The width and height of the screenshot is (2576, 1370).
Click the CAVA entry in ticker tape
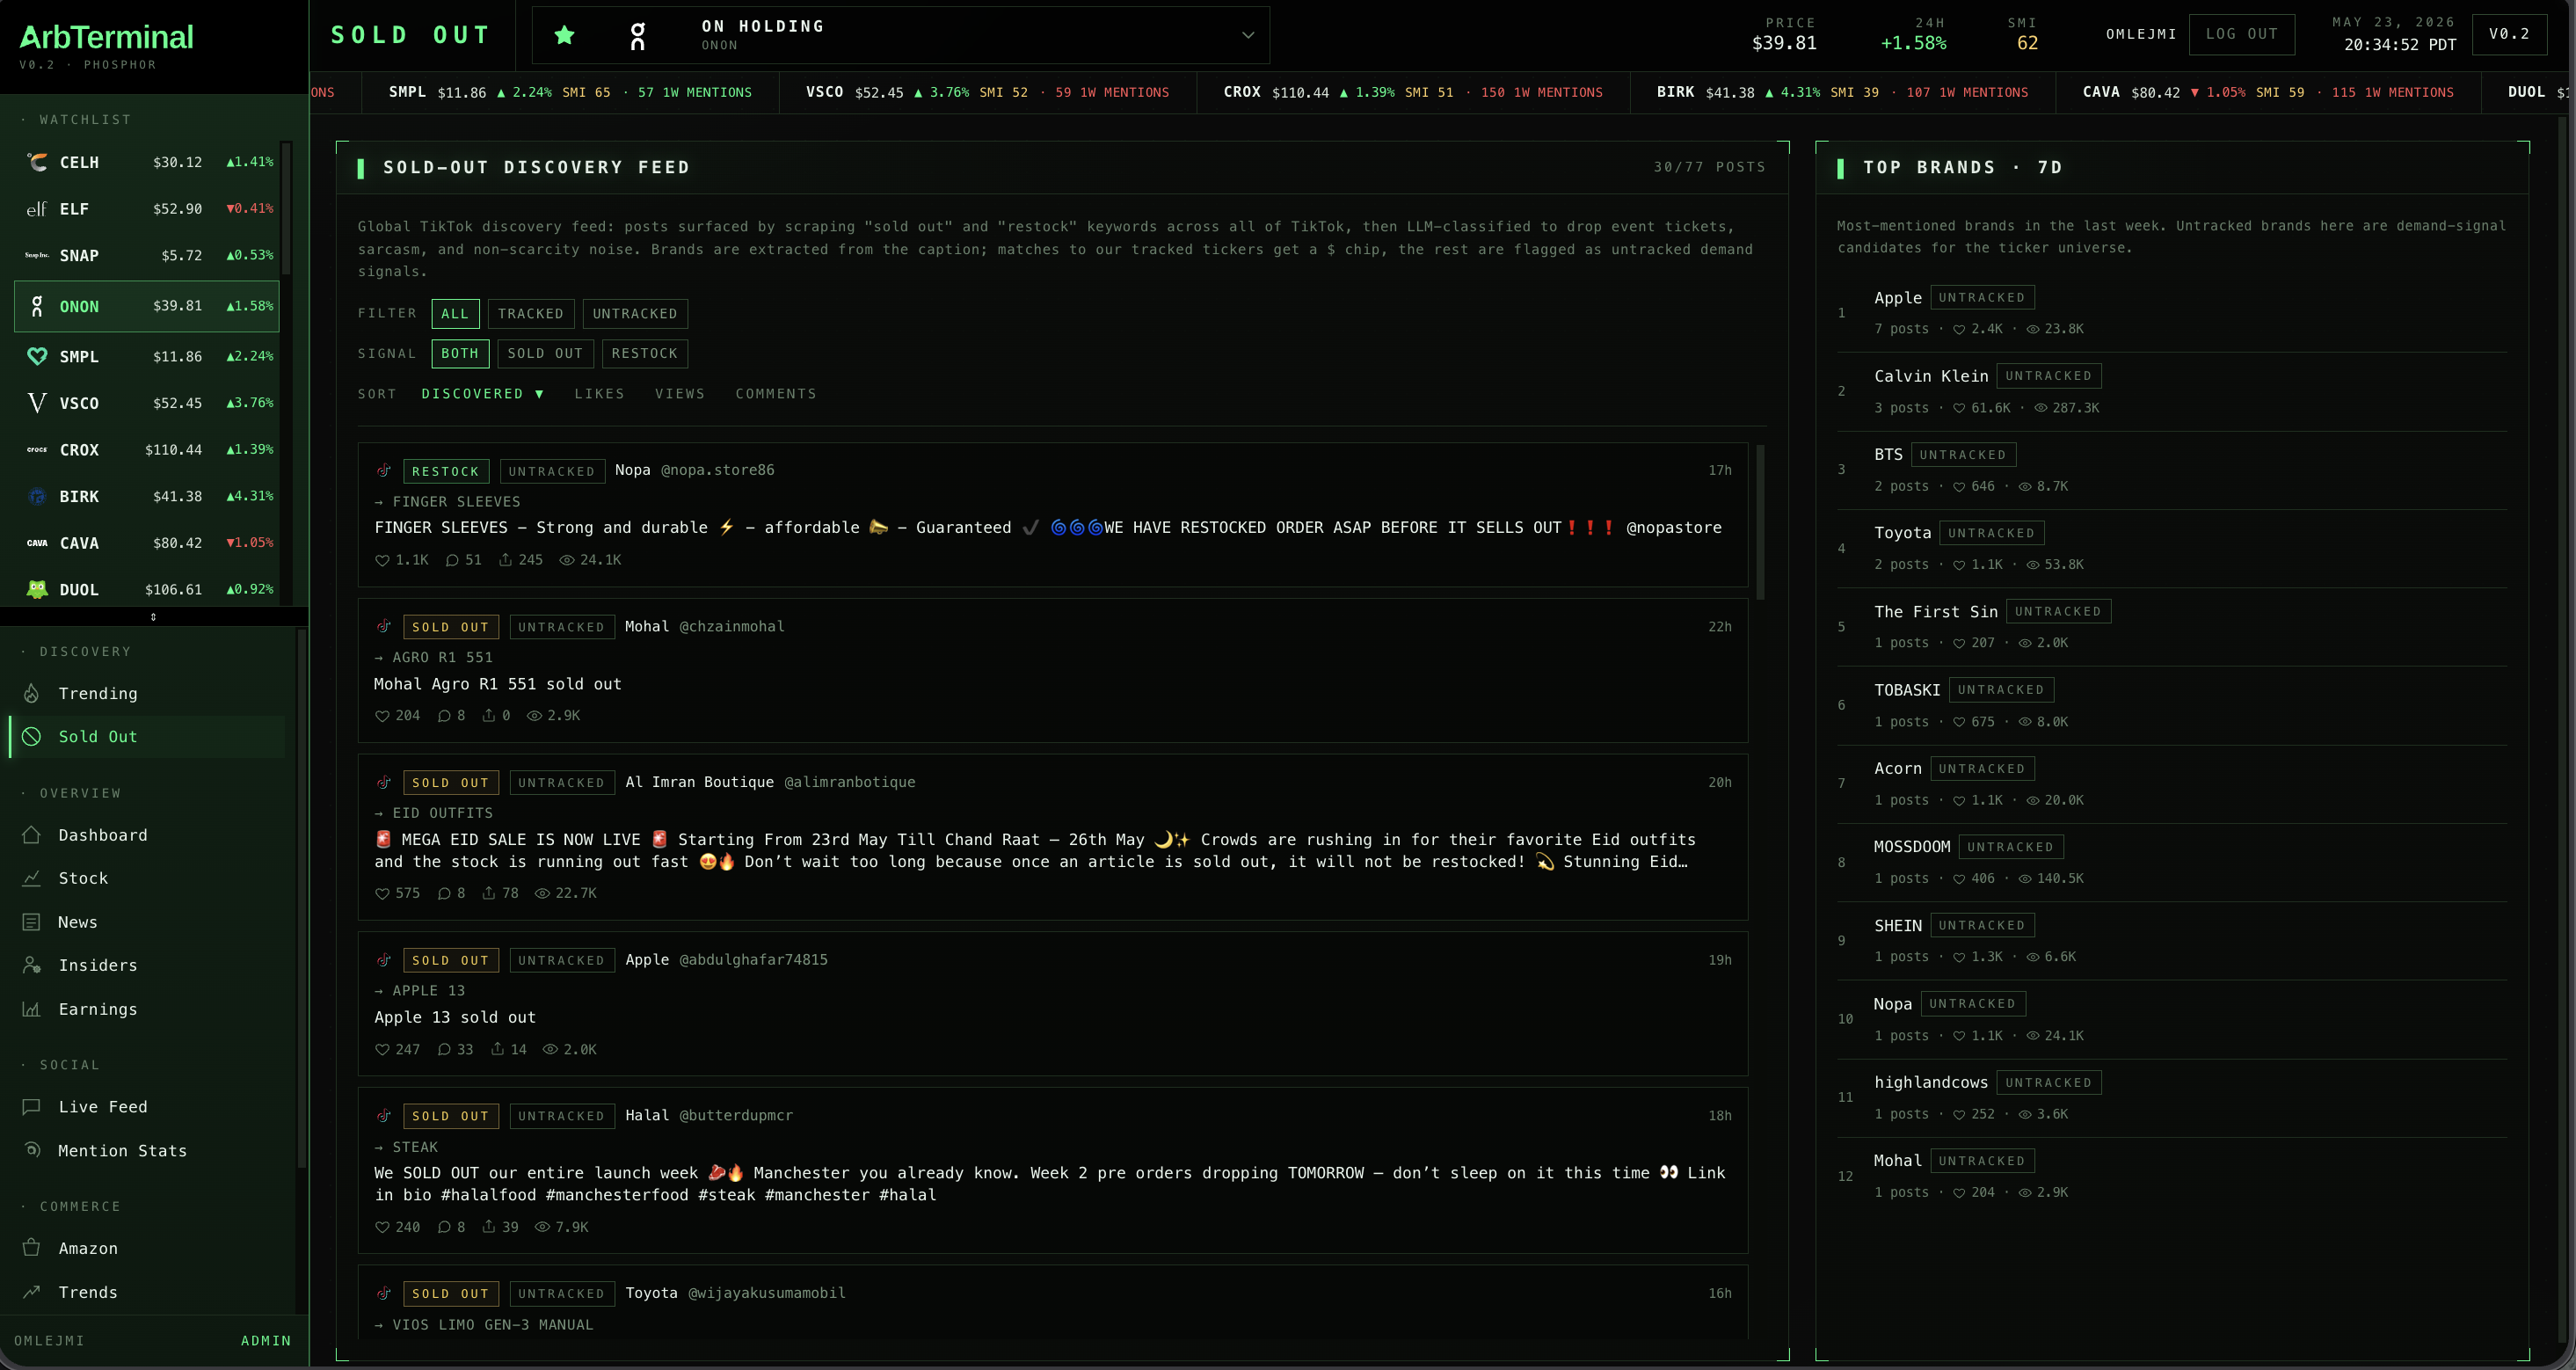2267,92
